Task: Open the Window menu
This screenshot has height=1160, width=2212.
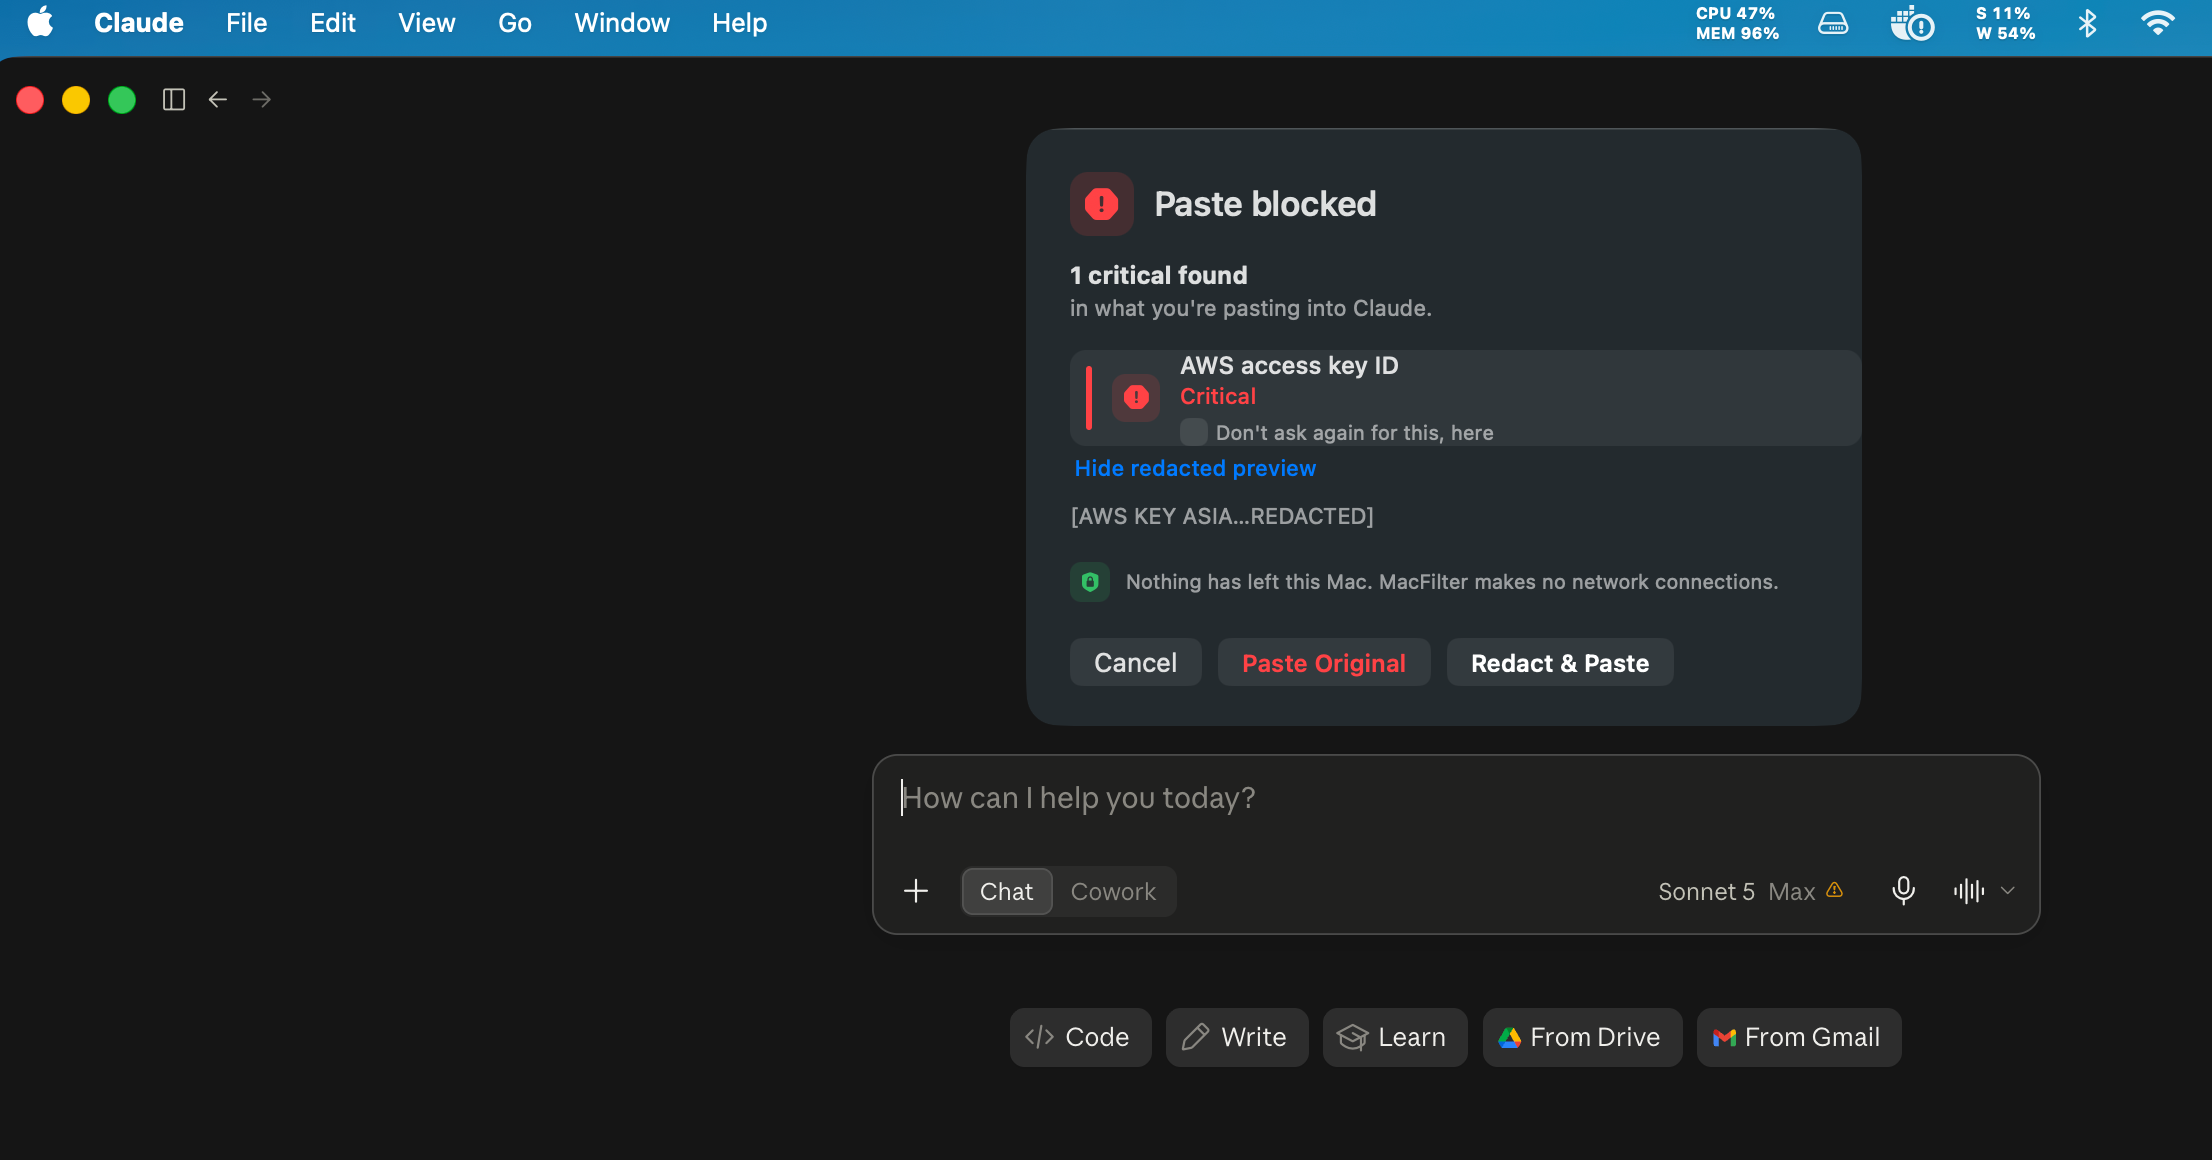Action: pyautogui.click(x=622, y=23)
